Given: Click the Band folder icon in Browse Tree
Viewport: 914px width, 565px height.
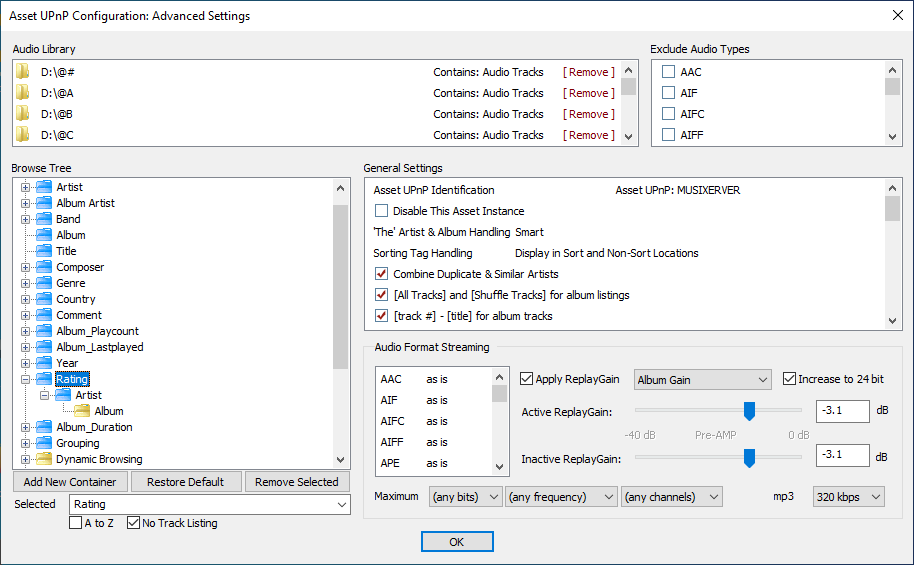Looking at the screenshot, I should coord(44,219).
